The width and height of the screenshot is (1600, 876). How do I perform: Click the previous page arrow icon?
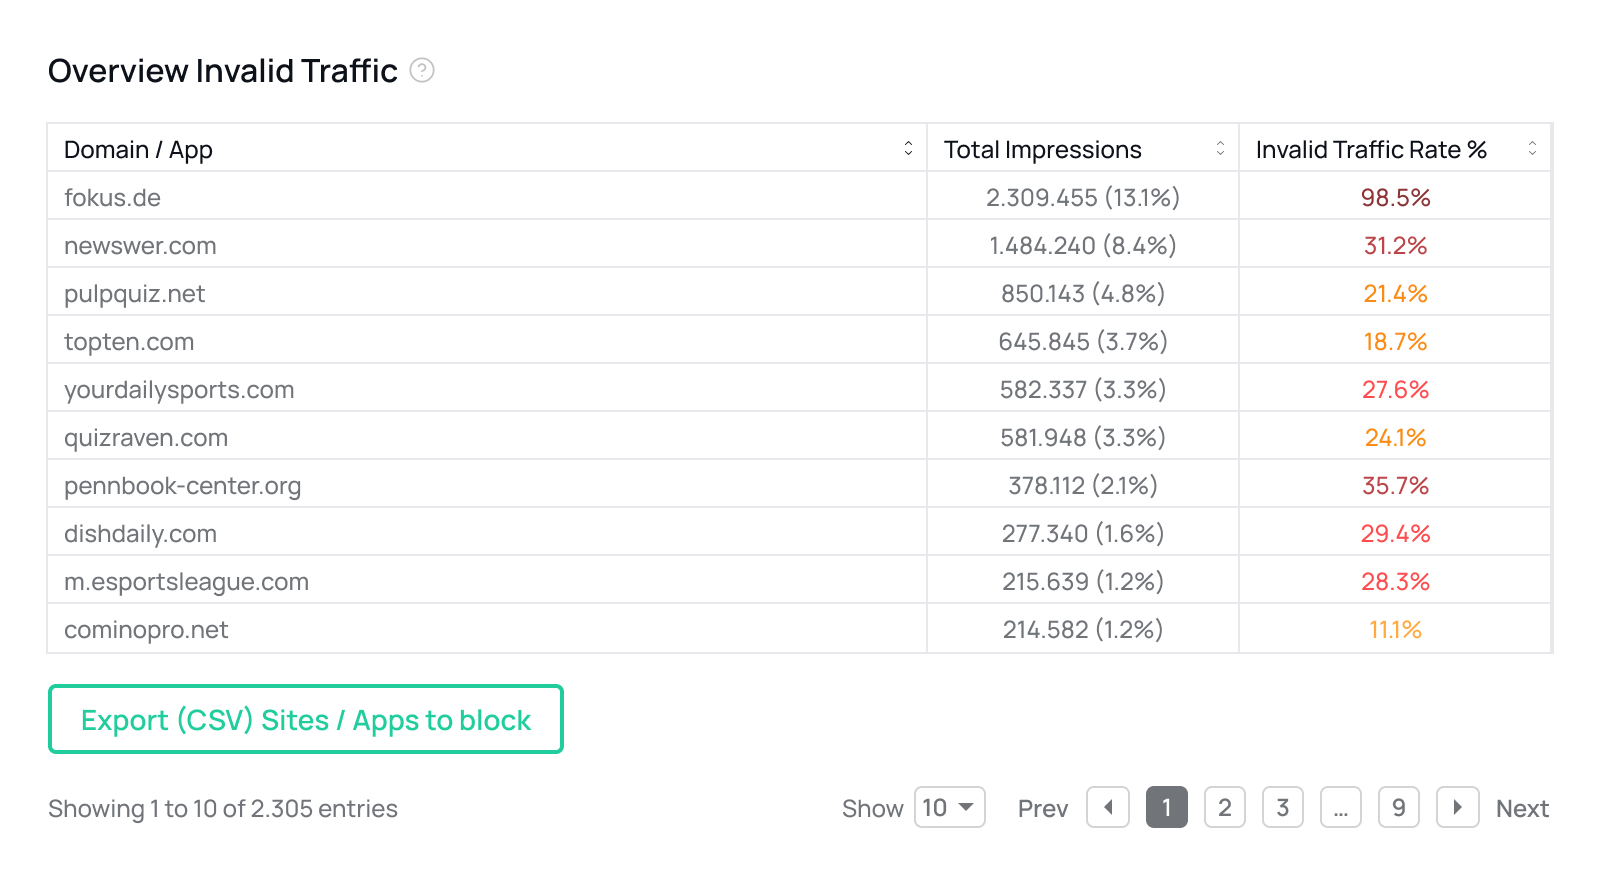pyautogui.click(x=1108, y=807)
